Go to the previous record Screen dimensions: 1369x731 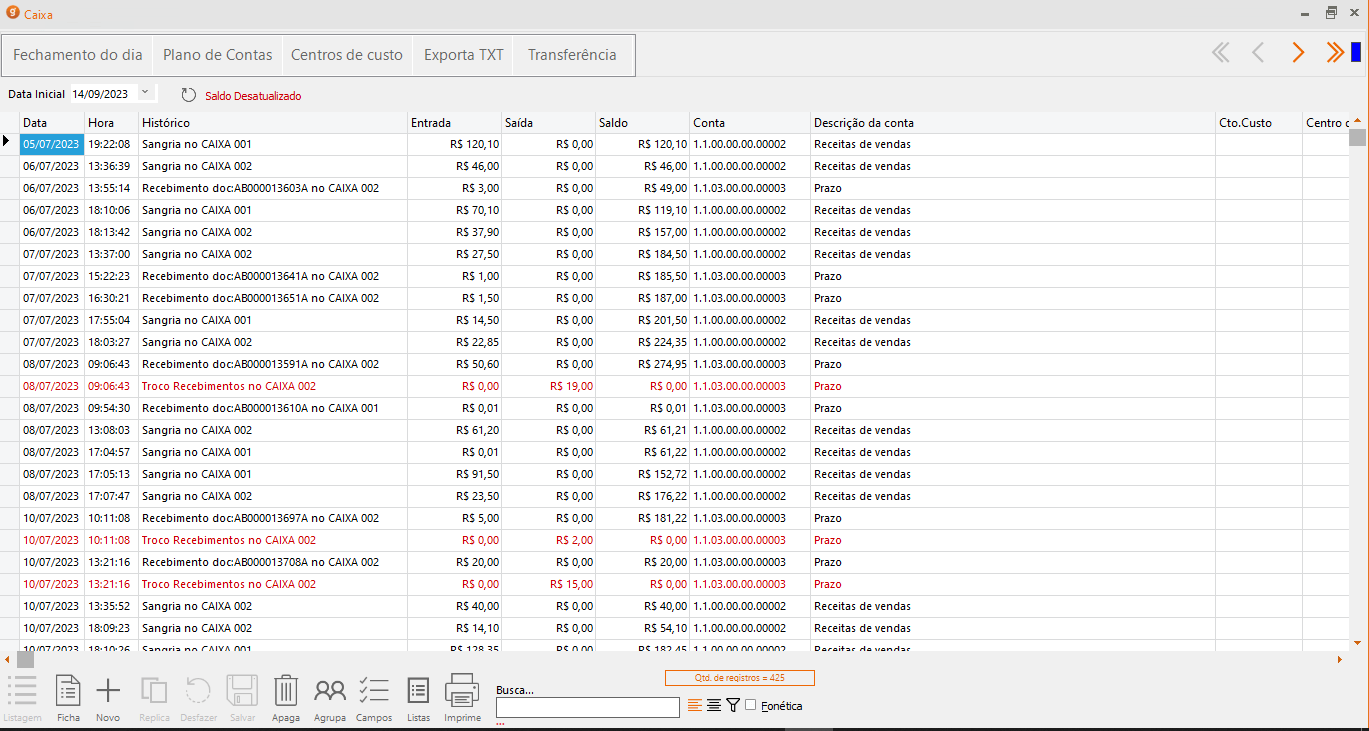point(1258,53)
